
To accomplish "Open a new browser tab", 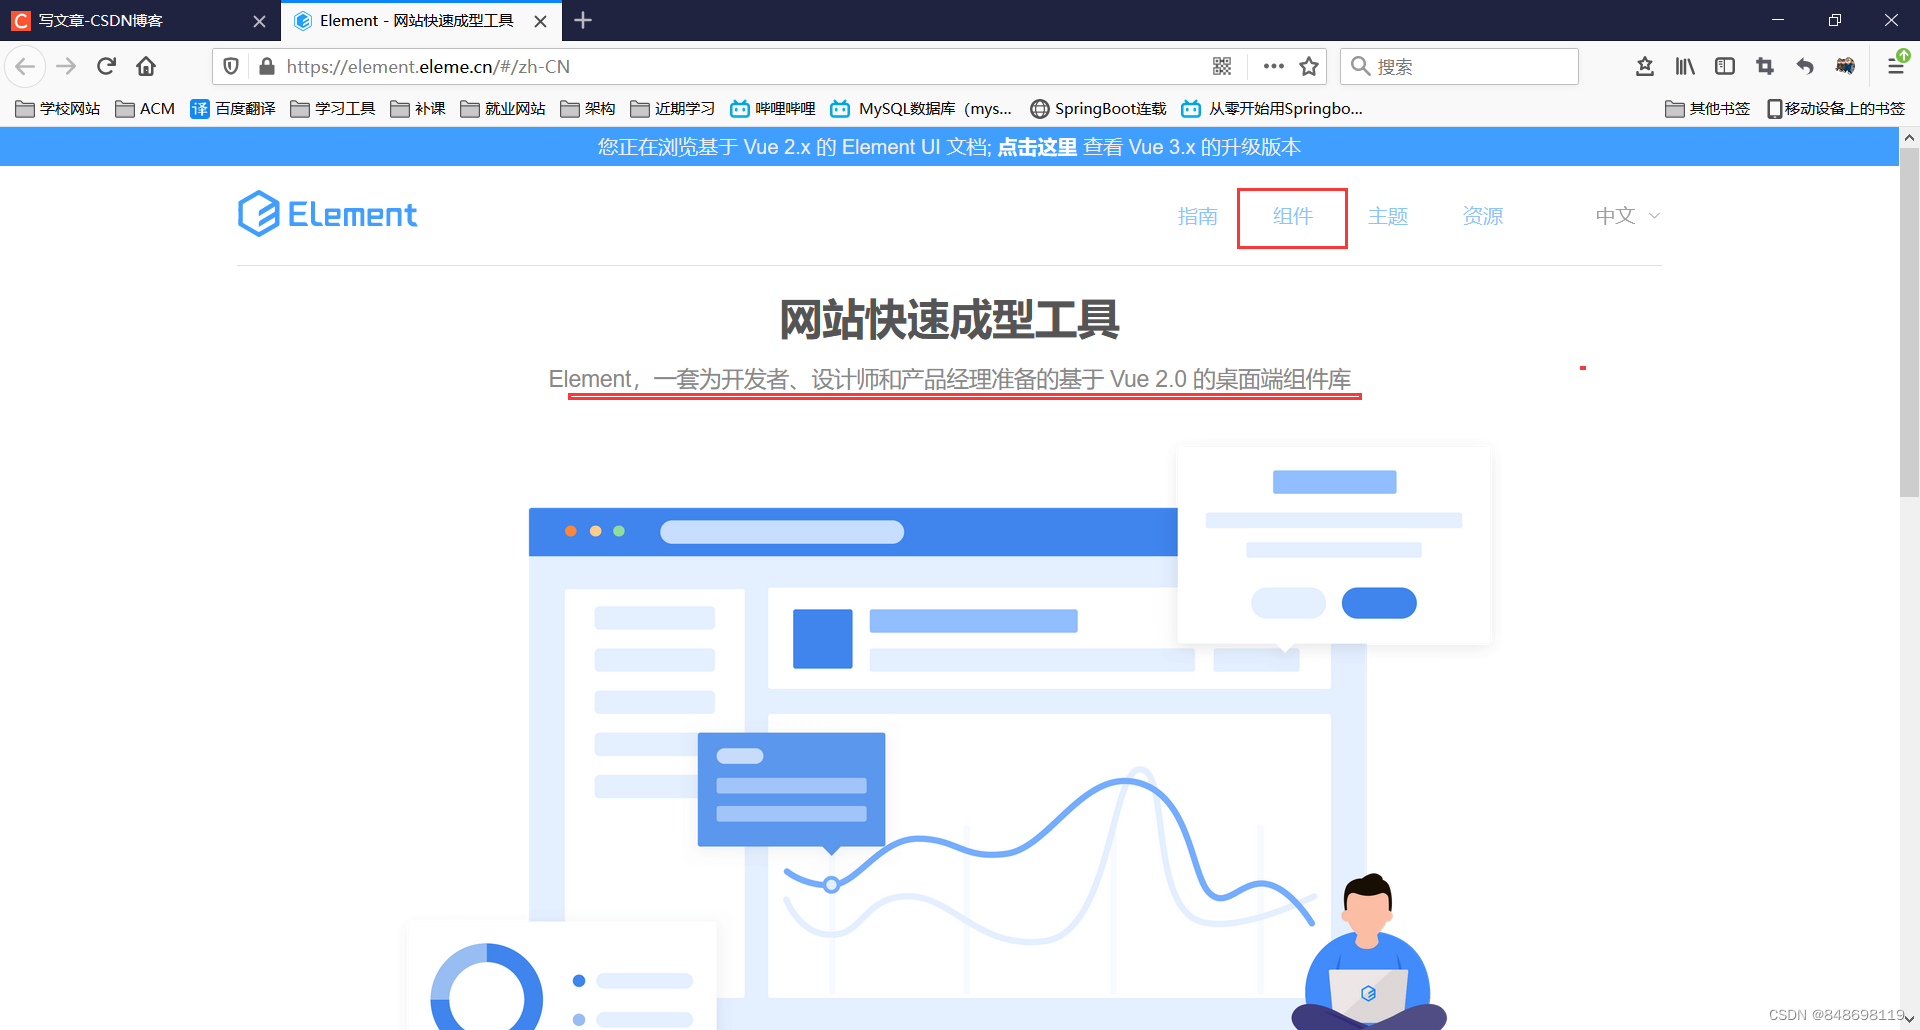I will coord(583,20).
